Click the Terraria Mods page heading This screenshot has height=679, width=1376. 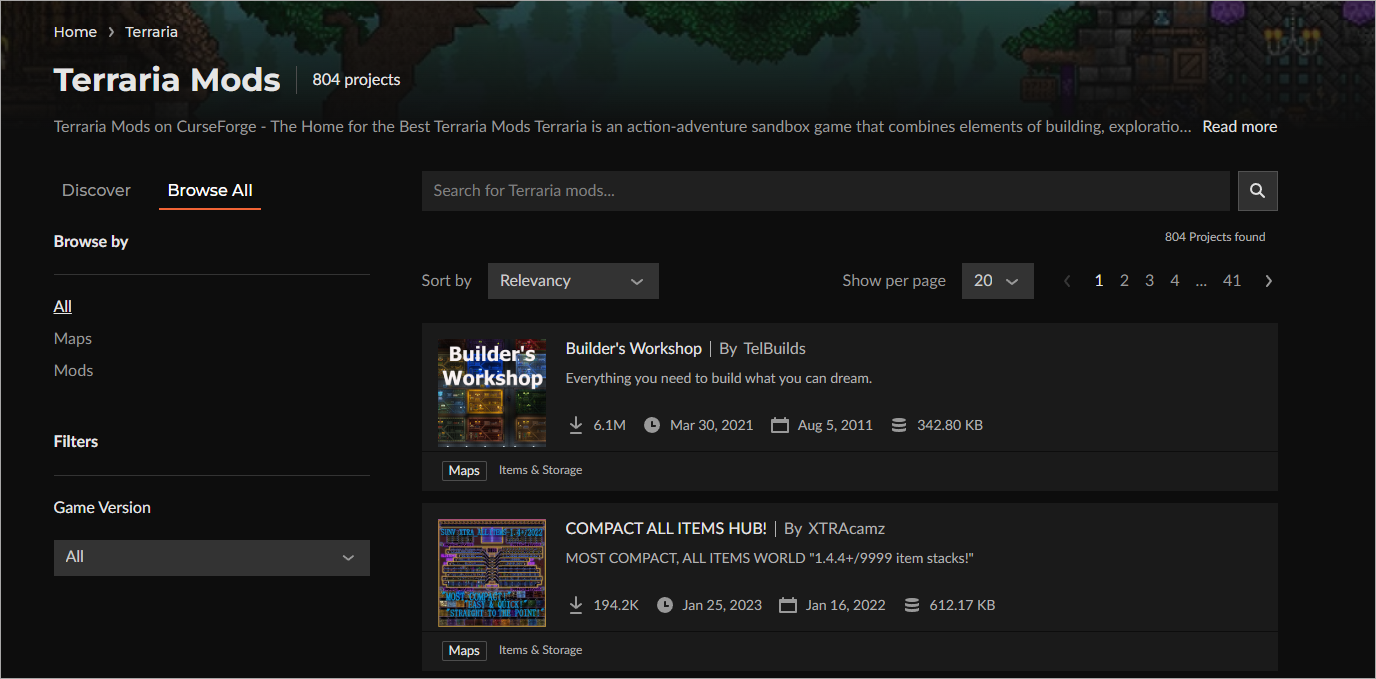167,80
